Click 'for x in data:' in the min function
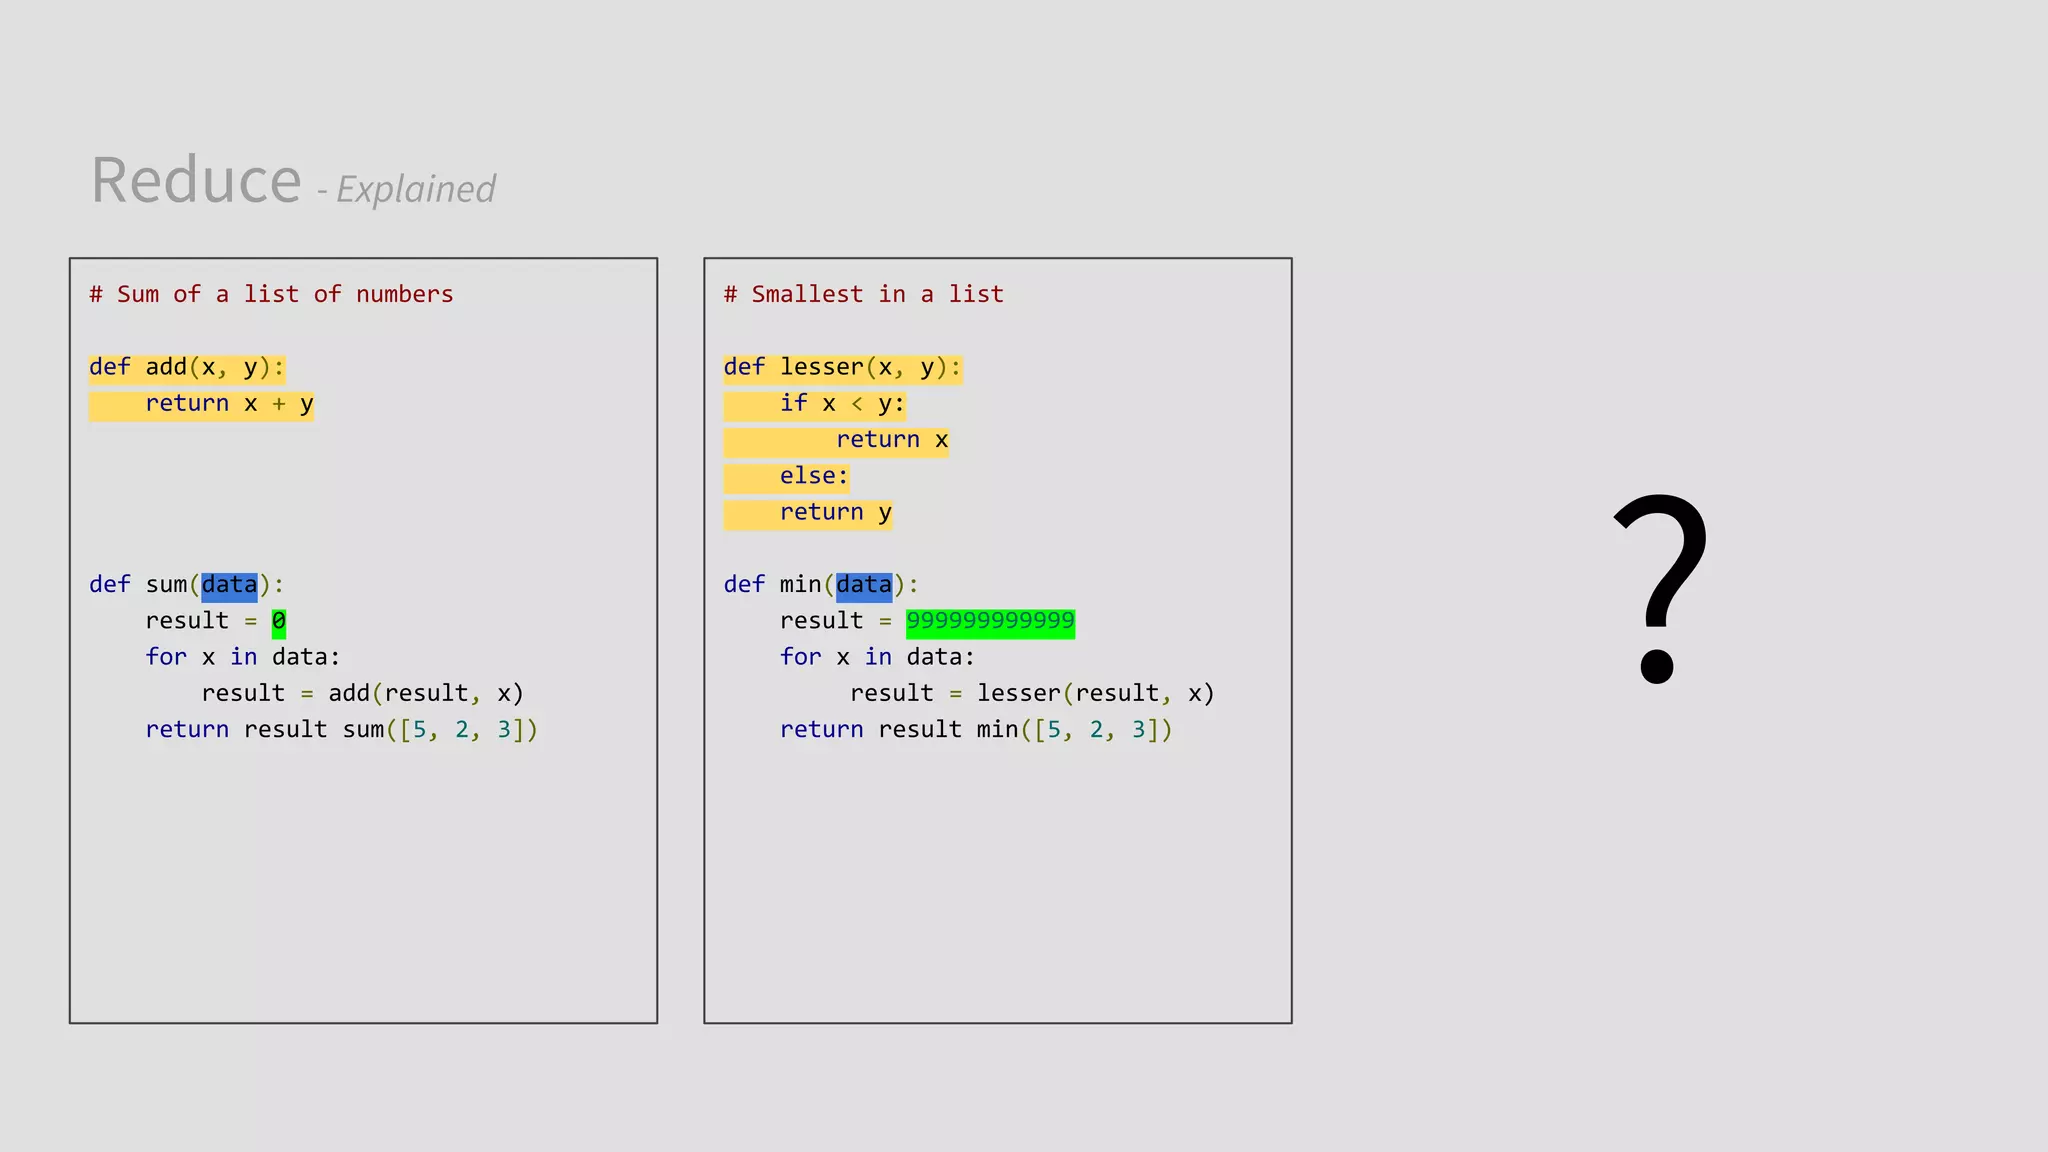Viewport: 2048px width, 1152px height. (x=877, y=657)
